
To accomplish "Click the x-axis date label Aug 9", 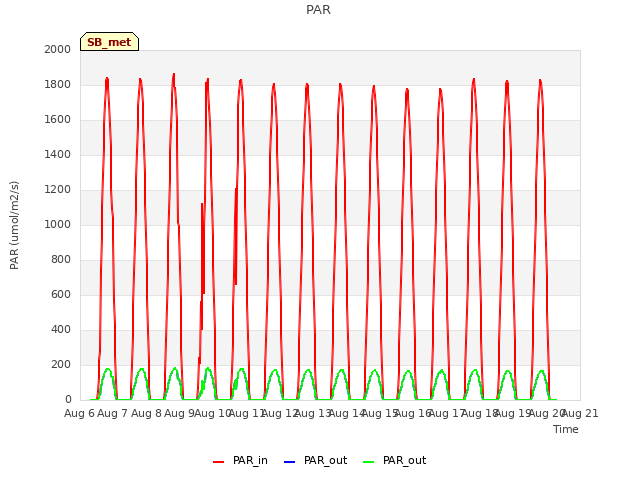I will [180, 413].
